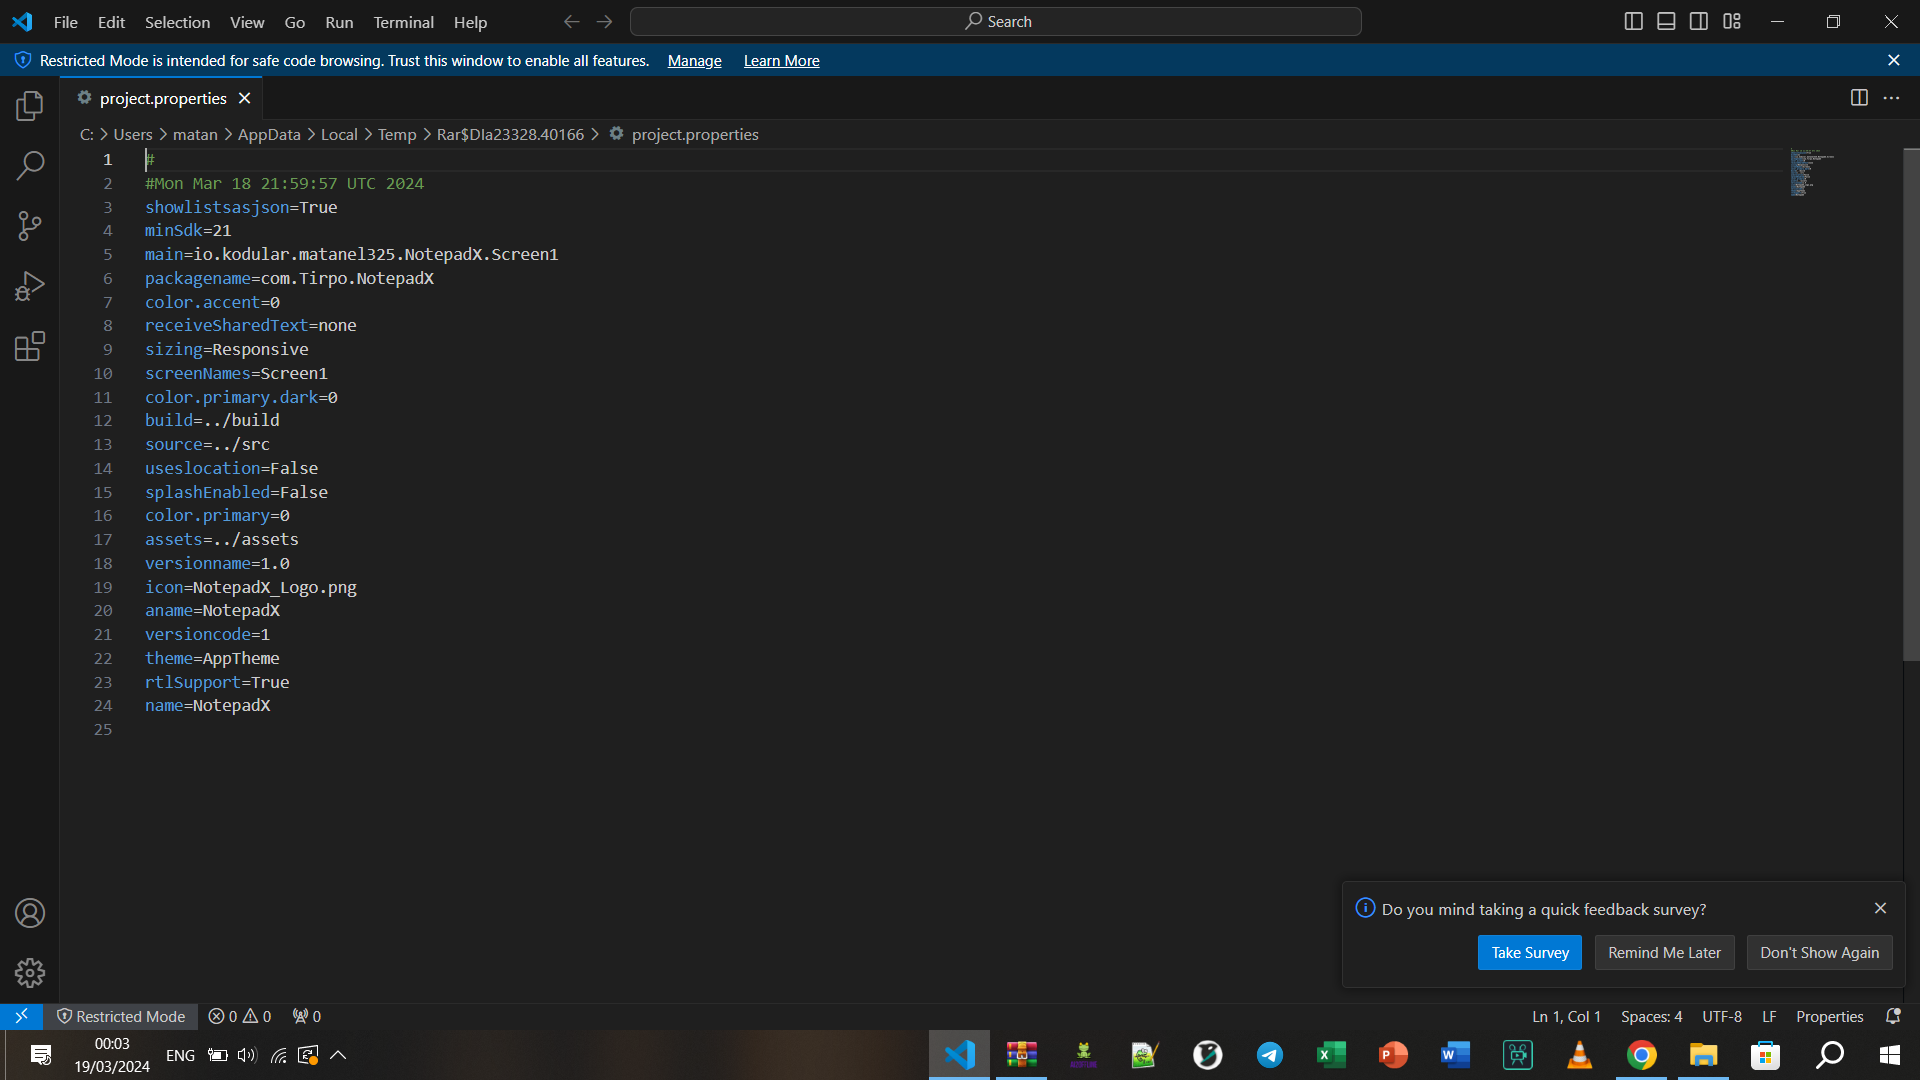Click the Take Survey button

(x=1529, y=952)
